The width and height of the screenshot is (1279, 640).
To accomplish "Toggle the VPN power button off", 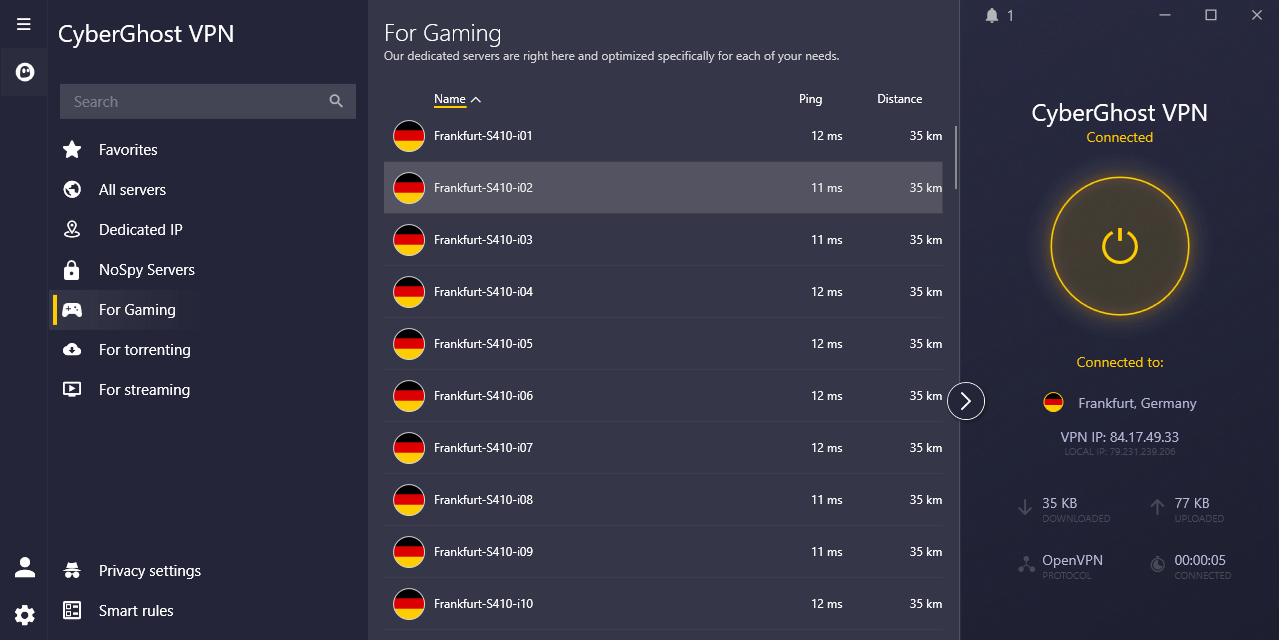I will [x=1119, y=245].
